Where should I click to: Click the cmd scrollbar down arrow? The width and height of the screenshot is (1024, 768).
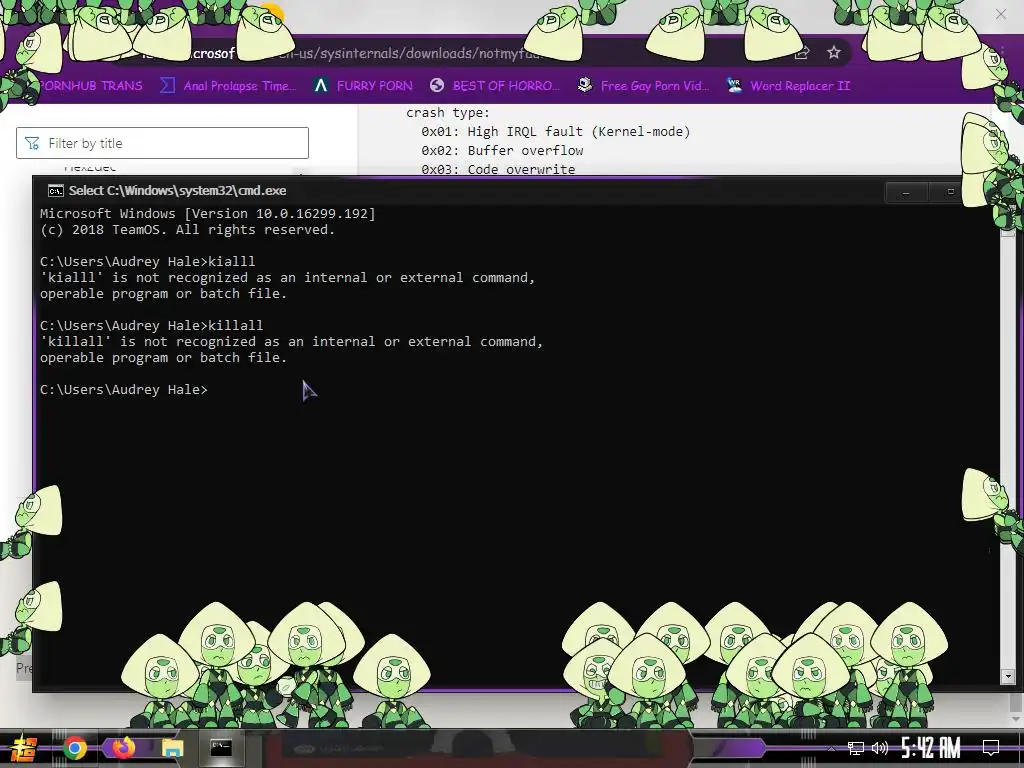(1008, 677)
